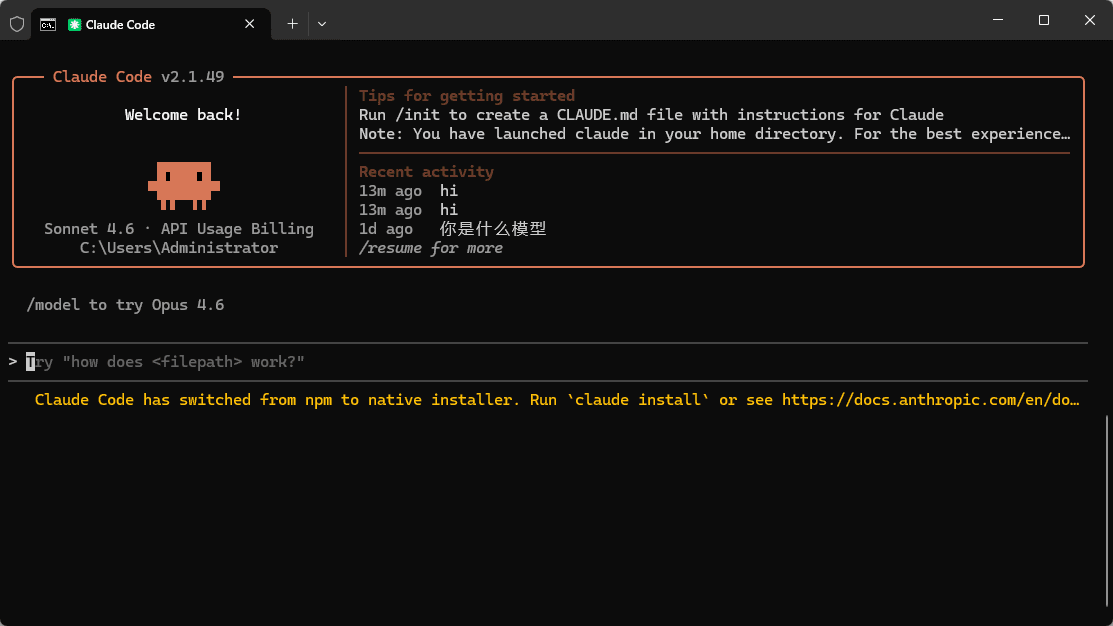The width and height of the screenshot is (1113, 626).
Task: Expand the new tab profile dropdown chevron
Action: point(322,24)
